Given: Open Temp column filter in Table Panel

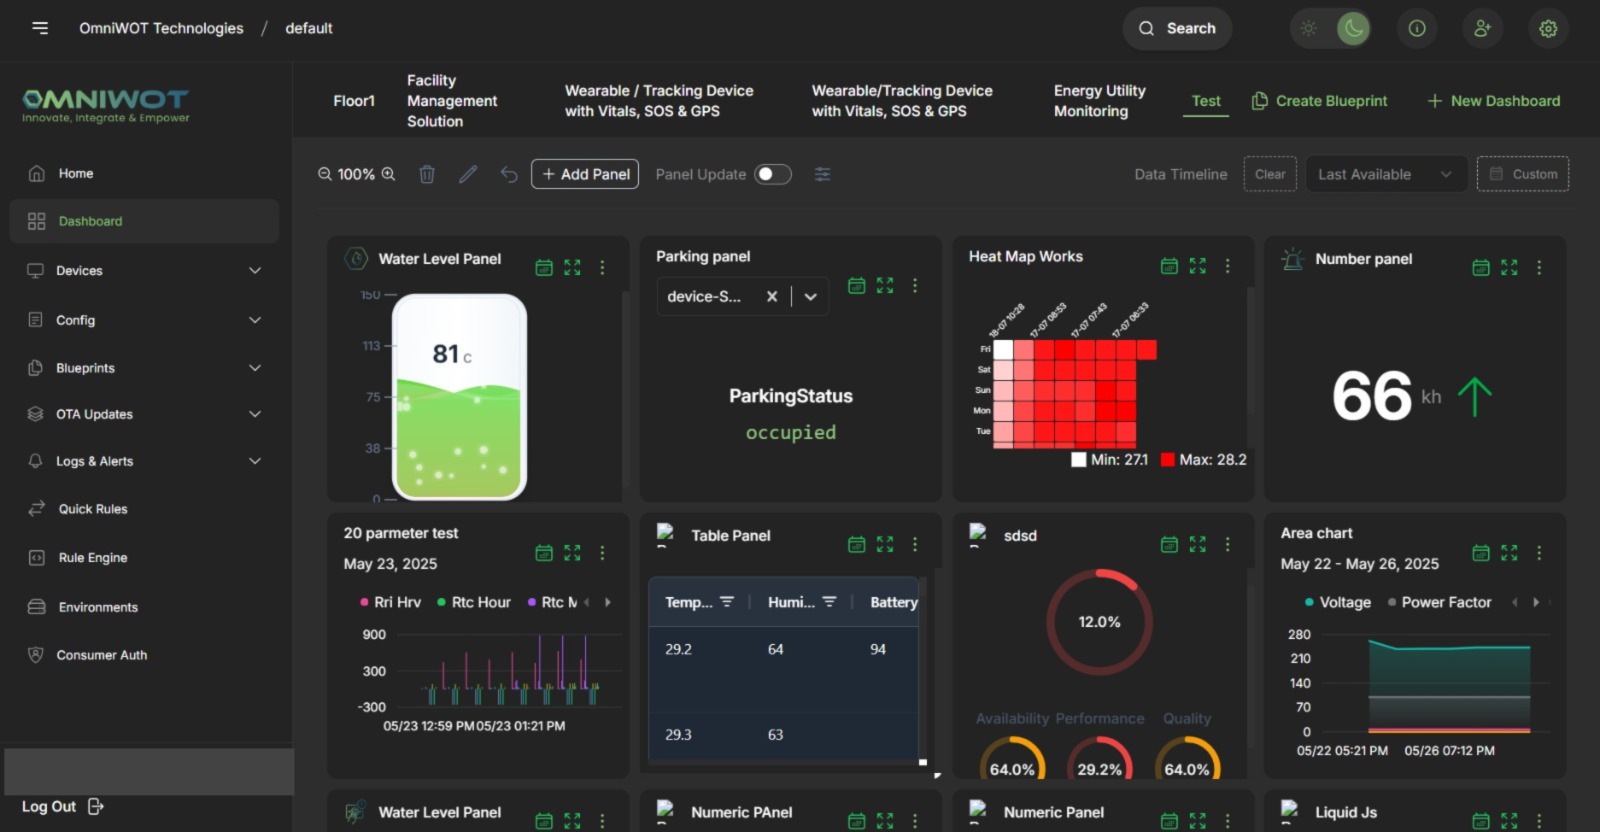Looking at the screenshot, I should point(727,602).
